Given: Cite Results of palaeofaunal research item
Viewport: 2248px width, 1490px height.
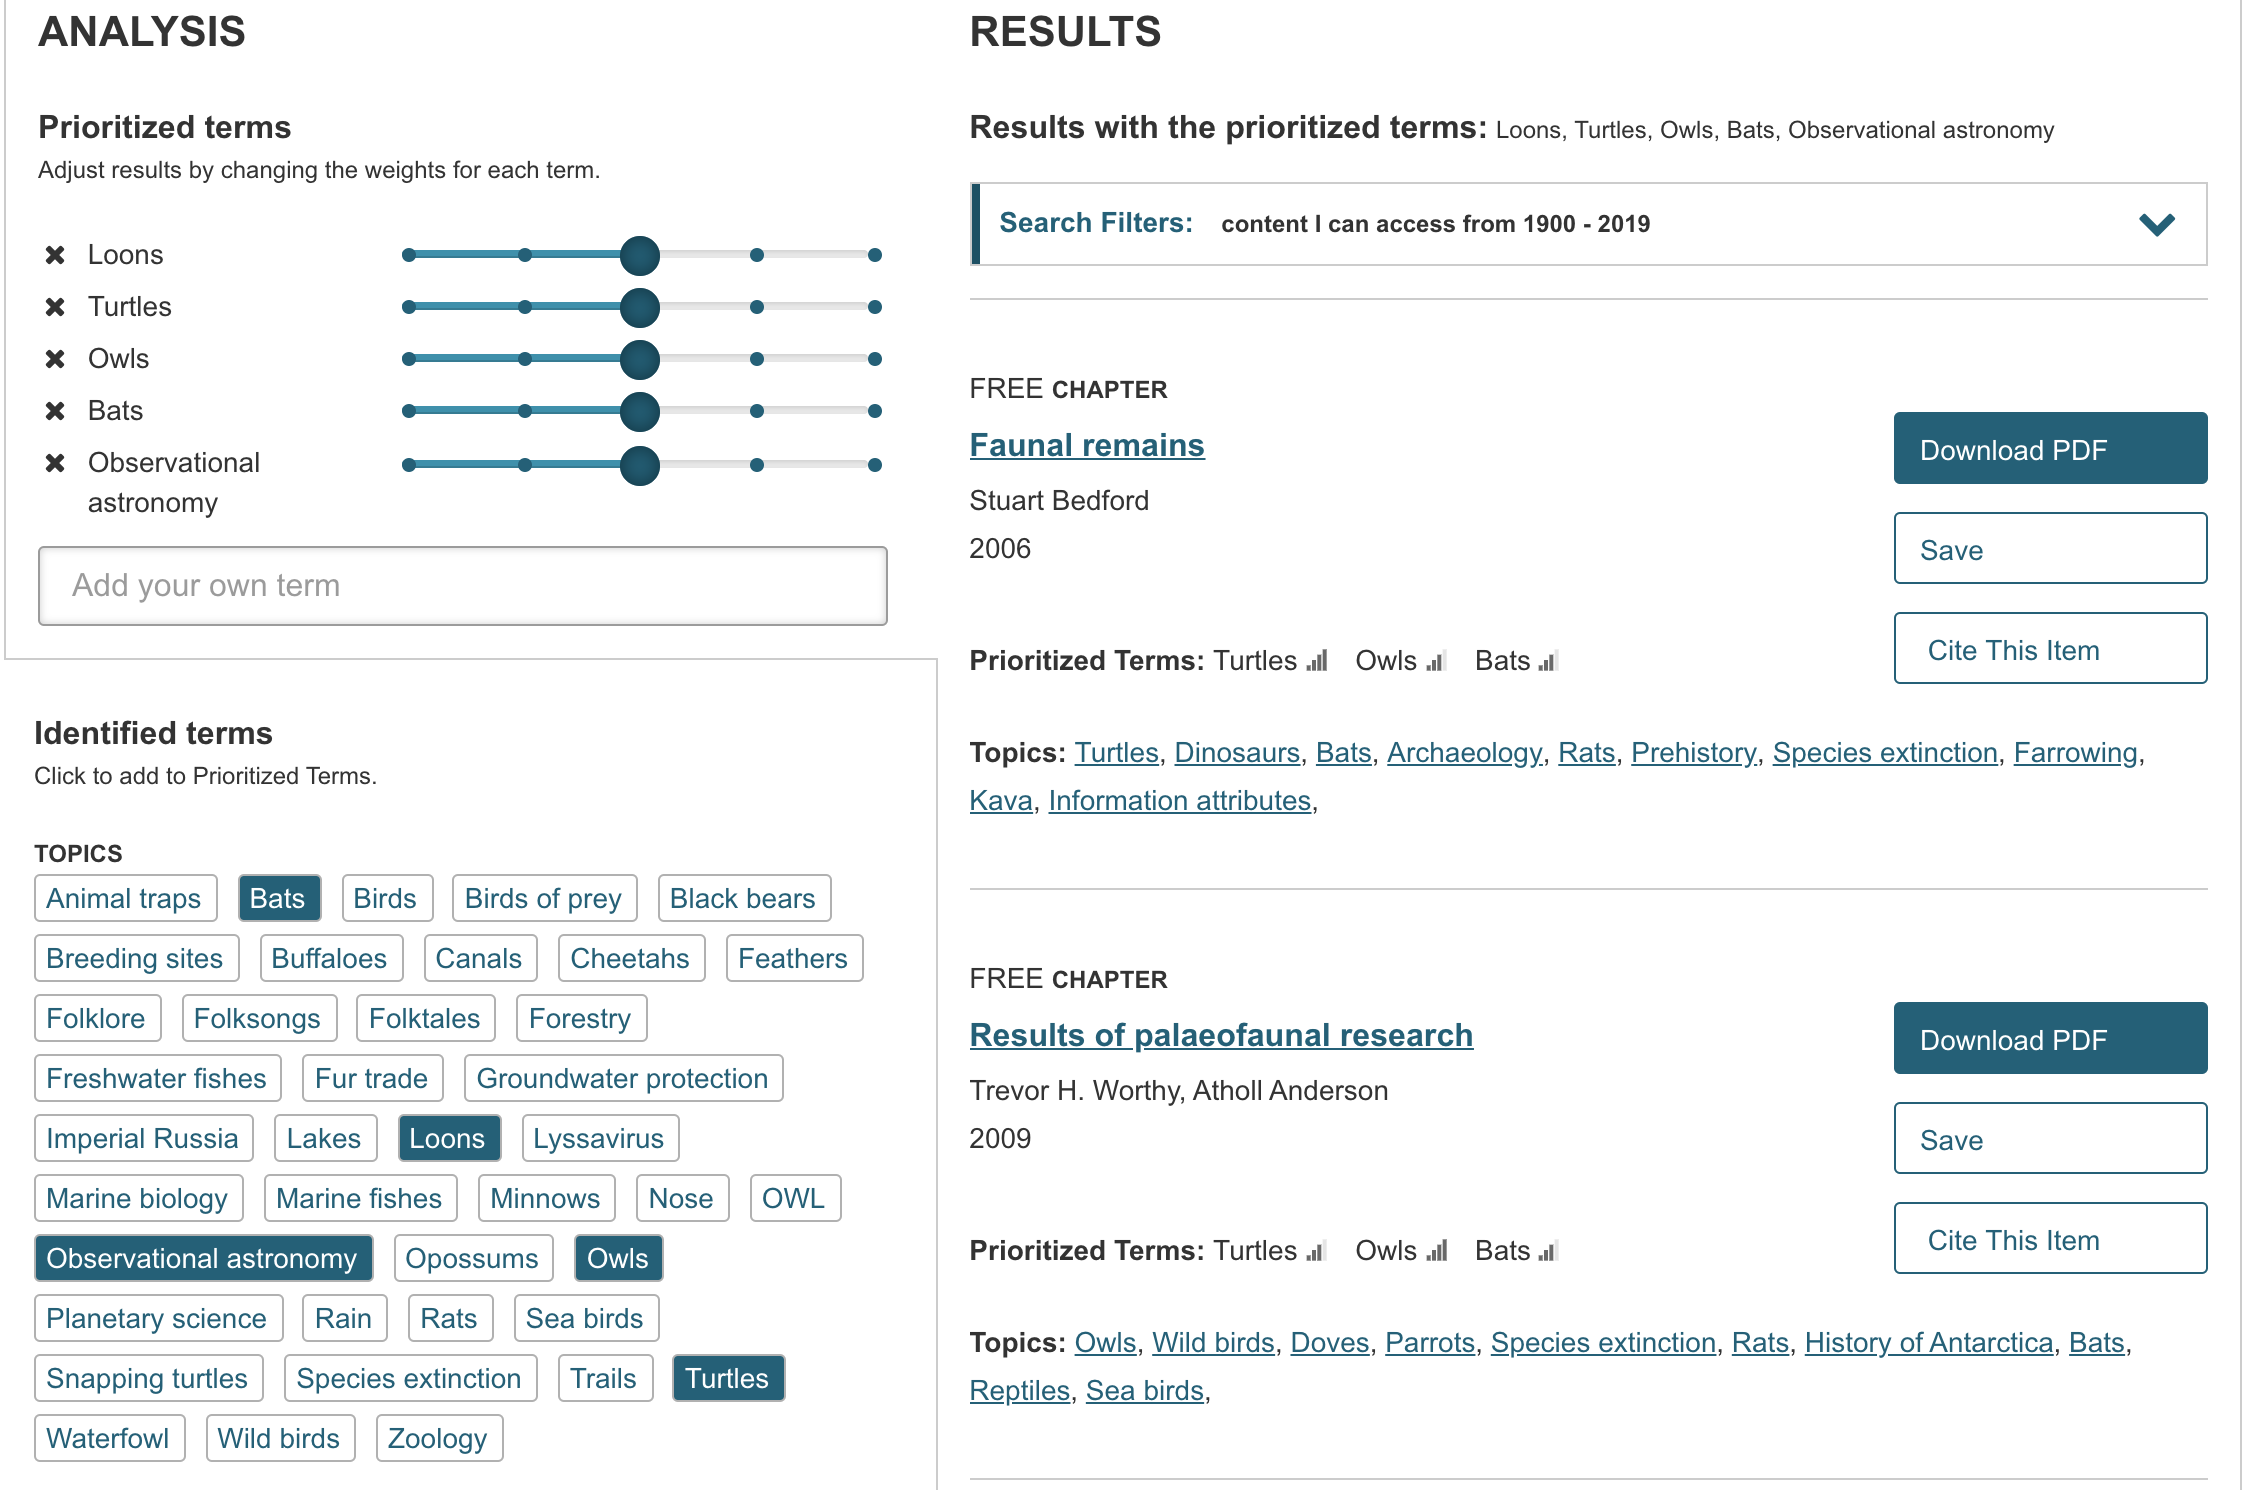Looking at the screenshot, I should pyautogui.click(x=2050, y=1238).
